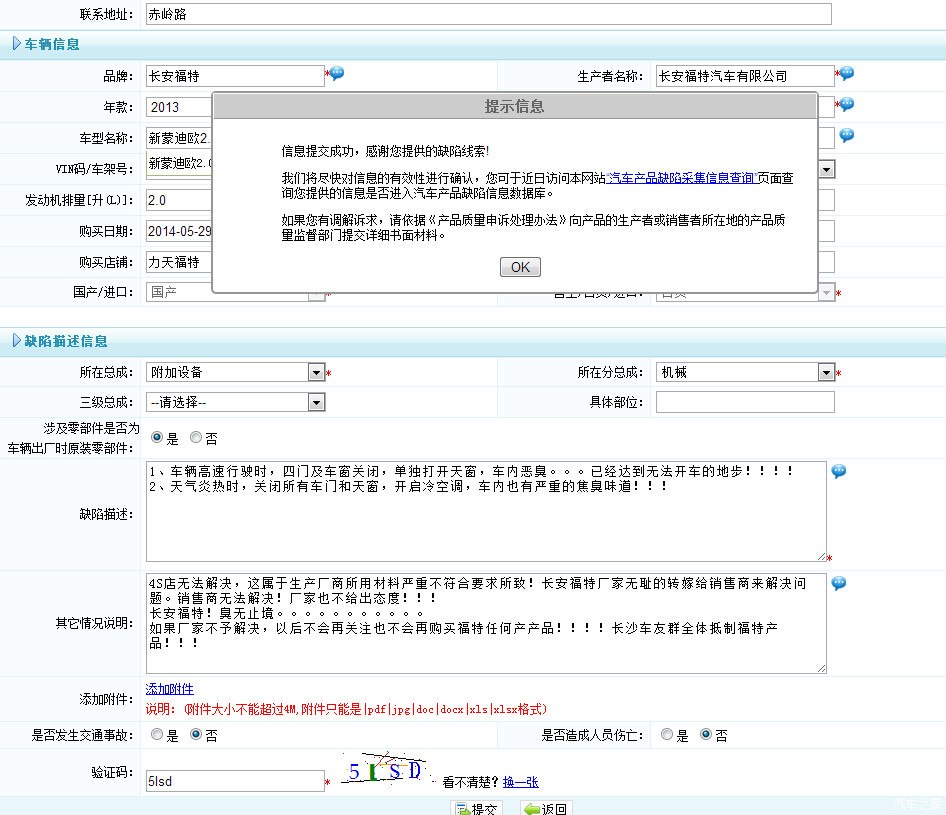Click the 缺陷描述 textarea resize handle

coord(822,556)
